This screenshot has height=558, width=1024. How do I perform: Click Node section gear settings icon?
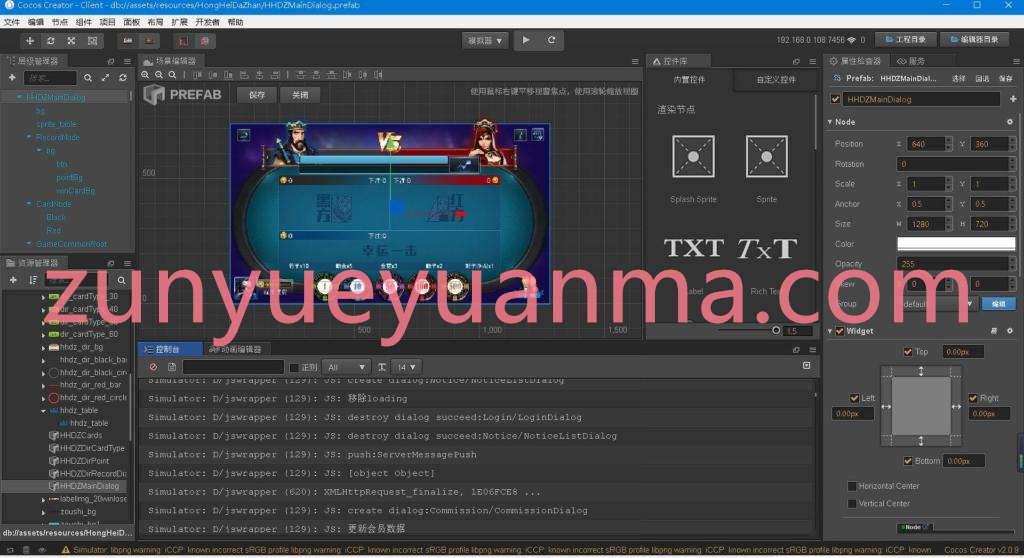pos(1010,122)
